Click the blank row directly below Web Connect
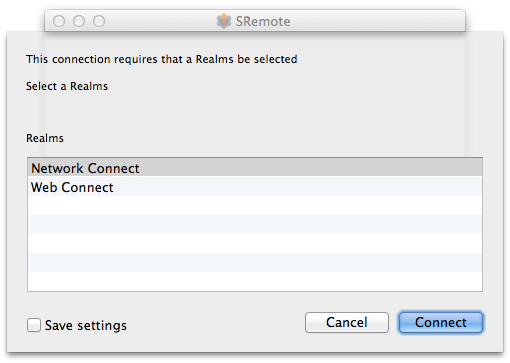The height and width of the screenshot is (363, 510). click(x=255, y=205)
